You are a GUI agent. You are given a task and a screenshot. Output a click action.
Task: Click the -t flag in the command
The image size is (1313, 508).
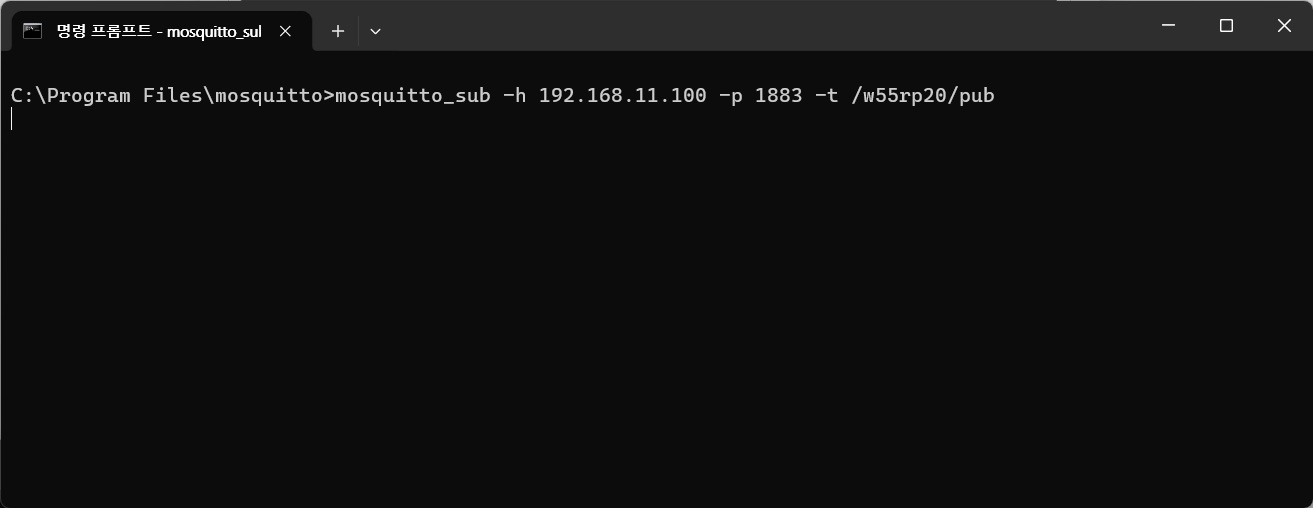(826, 96)
